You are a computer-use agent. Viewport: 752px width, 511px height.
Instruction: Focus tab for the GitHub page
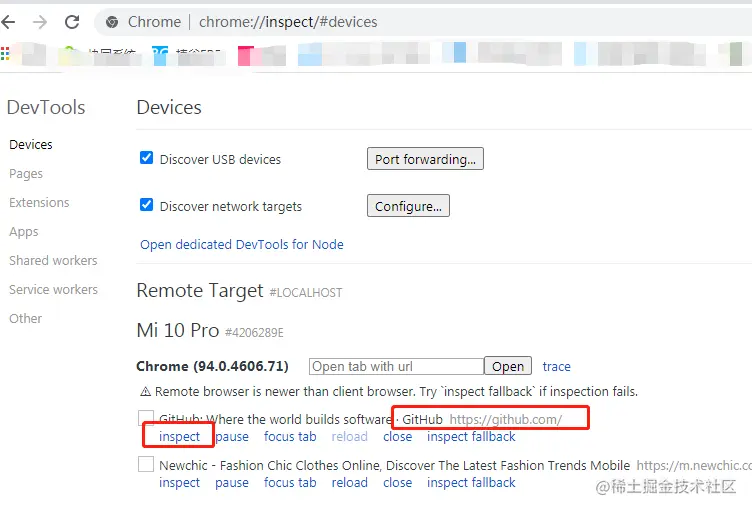290,437
